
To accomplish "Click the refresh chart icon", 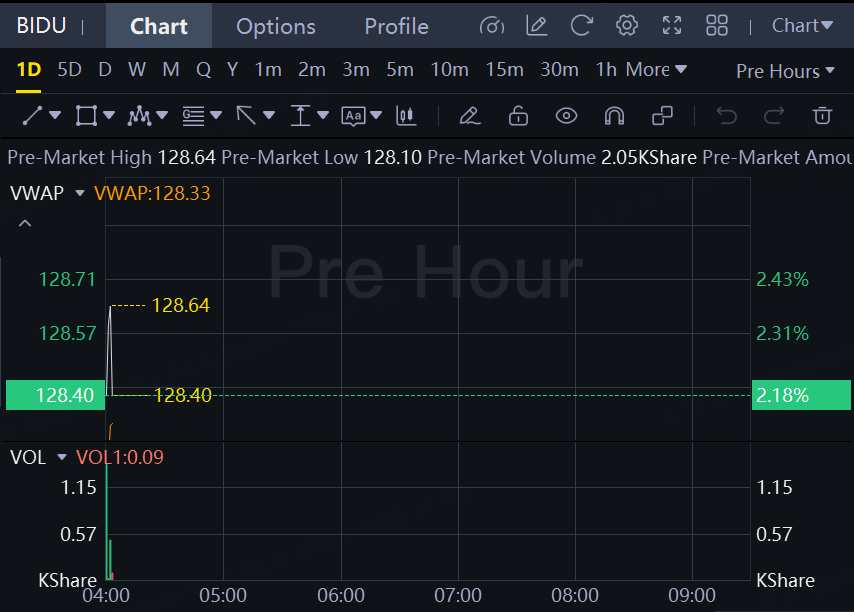I will point(581,26).
